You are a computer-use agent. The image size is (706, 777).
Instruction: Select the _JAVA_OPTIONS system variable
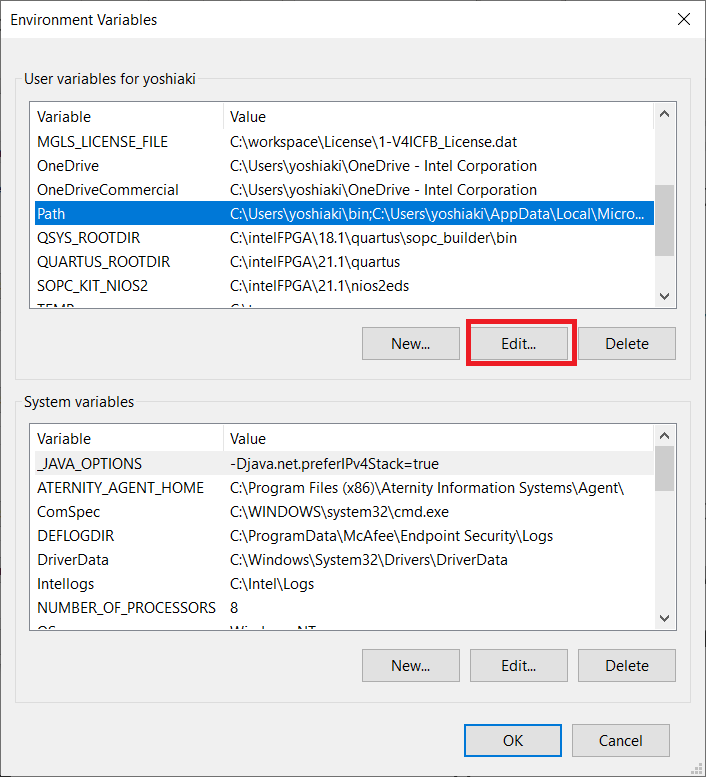[89, 463]
